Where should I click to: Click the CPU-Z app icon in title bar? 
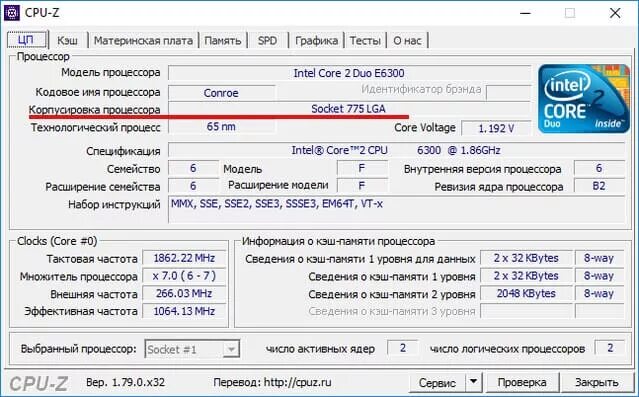pos(11,13)
